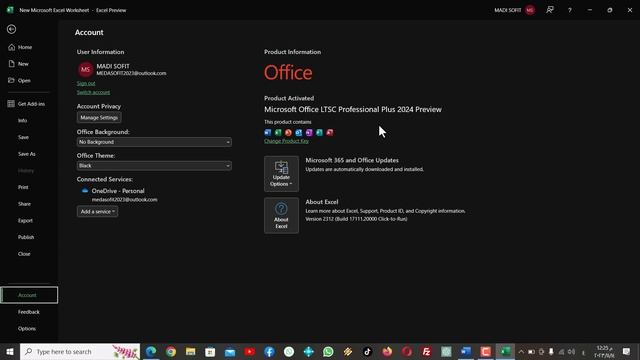This screenshot has height=360, width=640.
Task: Expand the Add a service dropdown
Action: [x=97, y=211]
